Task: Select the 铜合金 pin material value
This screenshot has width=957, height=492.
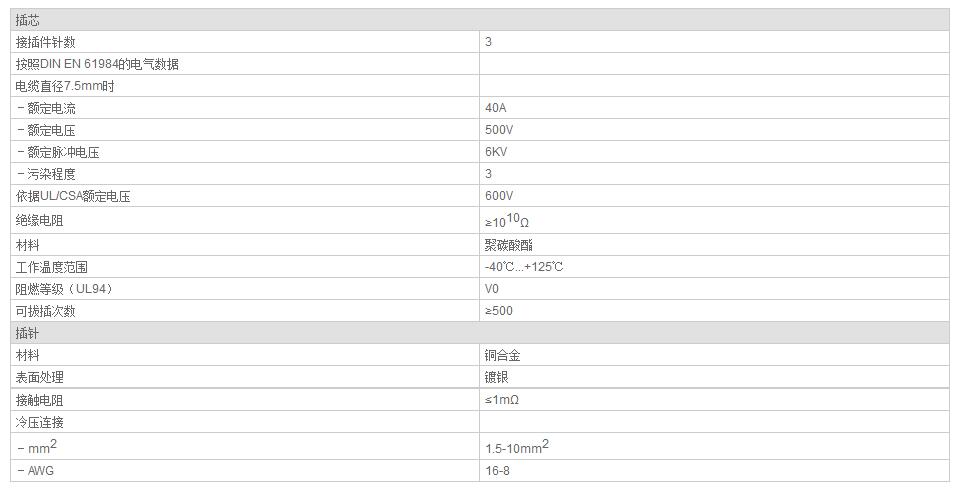Action: [502, 355]
